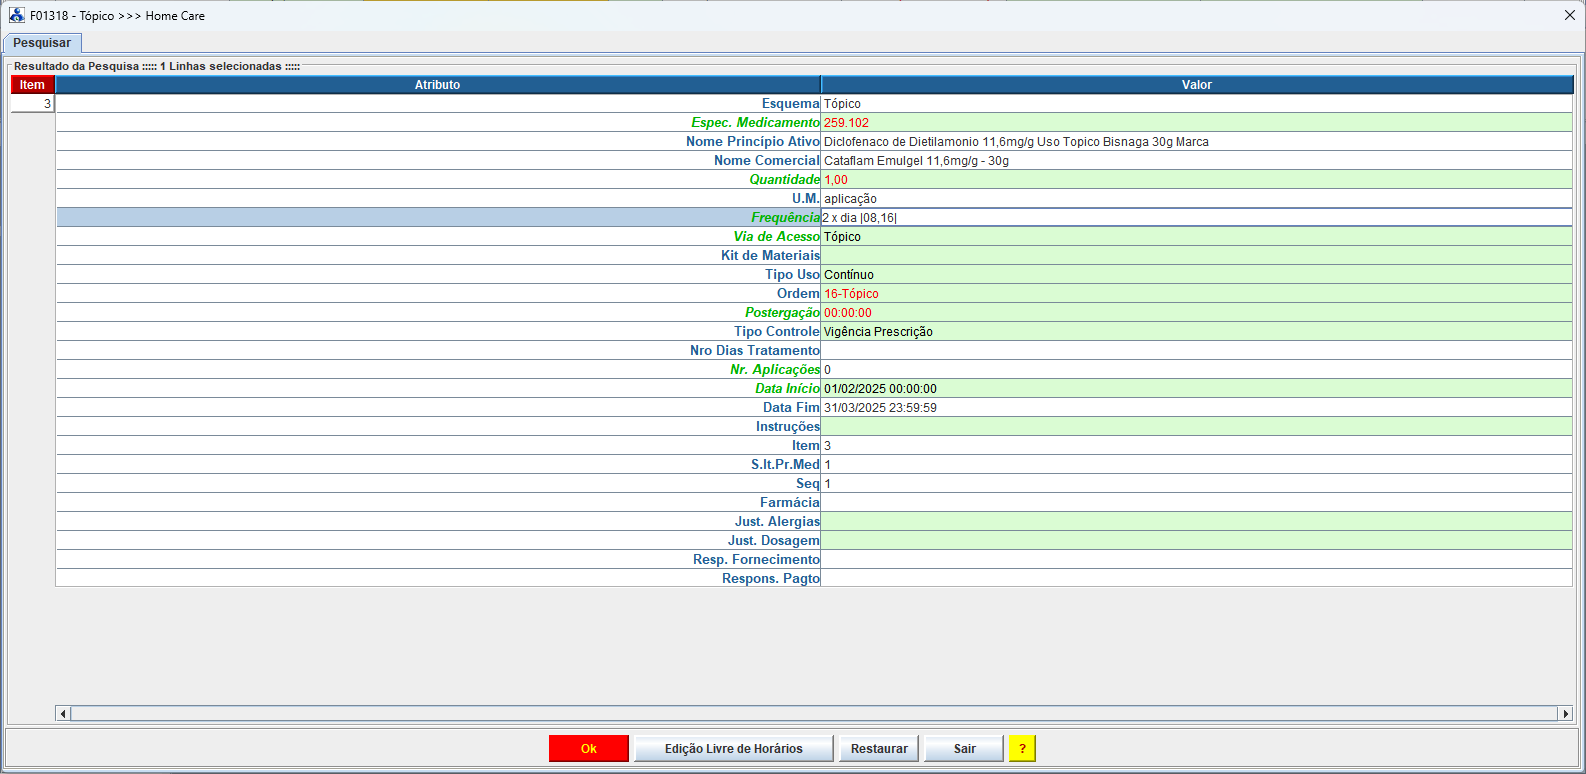
Task: Click the empty Instruções value cell
Action: click(x=1195, y=427)
